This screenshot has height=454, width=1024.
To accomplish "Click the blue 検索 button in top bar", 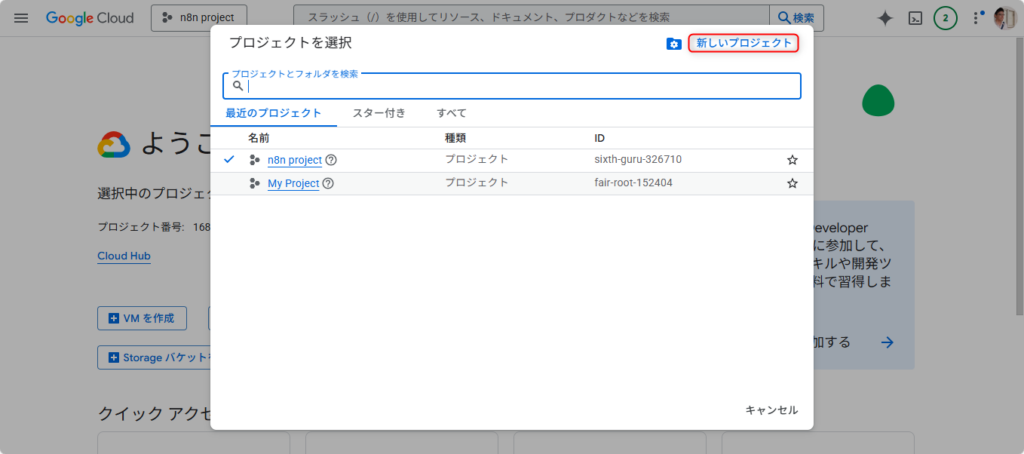I will click(797, 18).
